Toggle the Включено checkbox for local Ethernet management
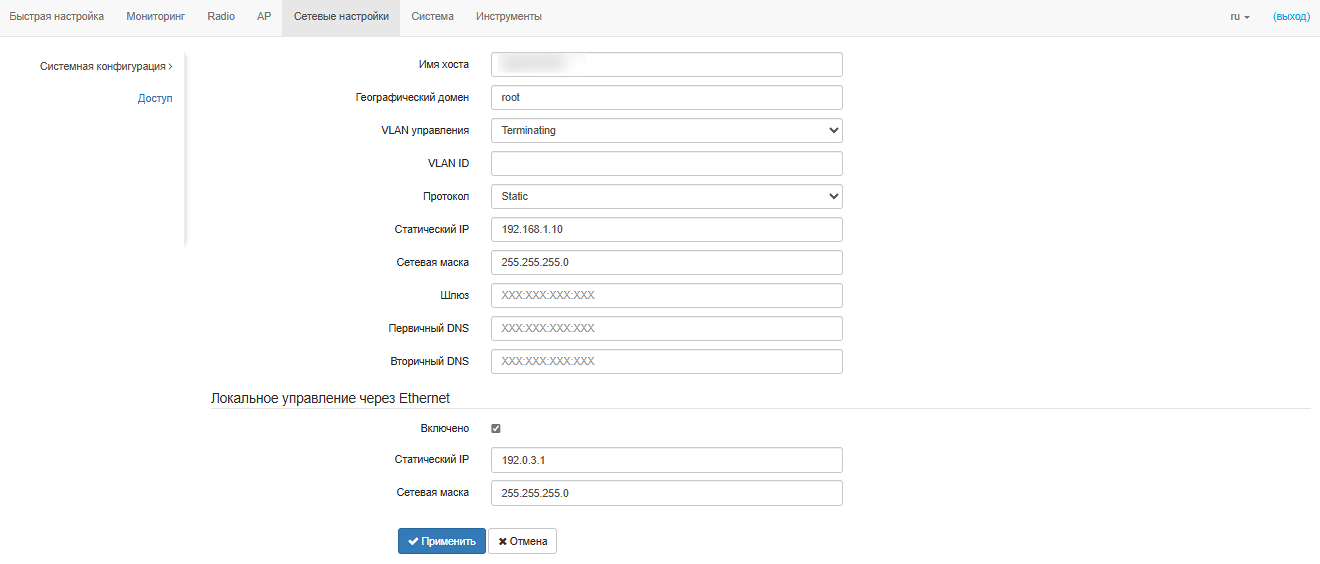This screenshot has width=1320, height=564. point(496,428)
